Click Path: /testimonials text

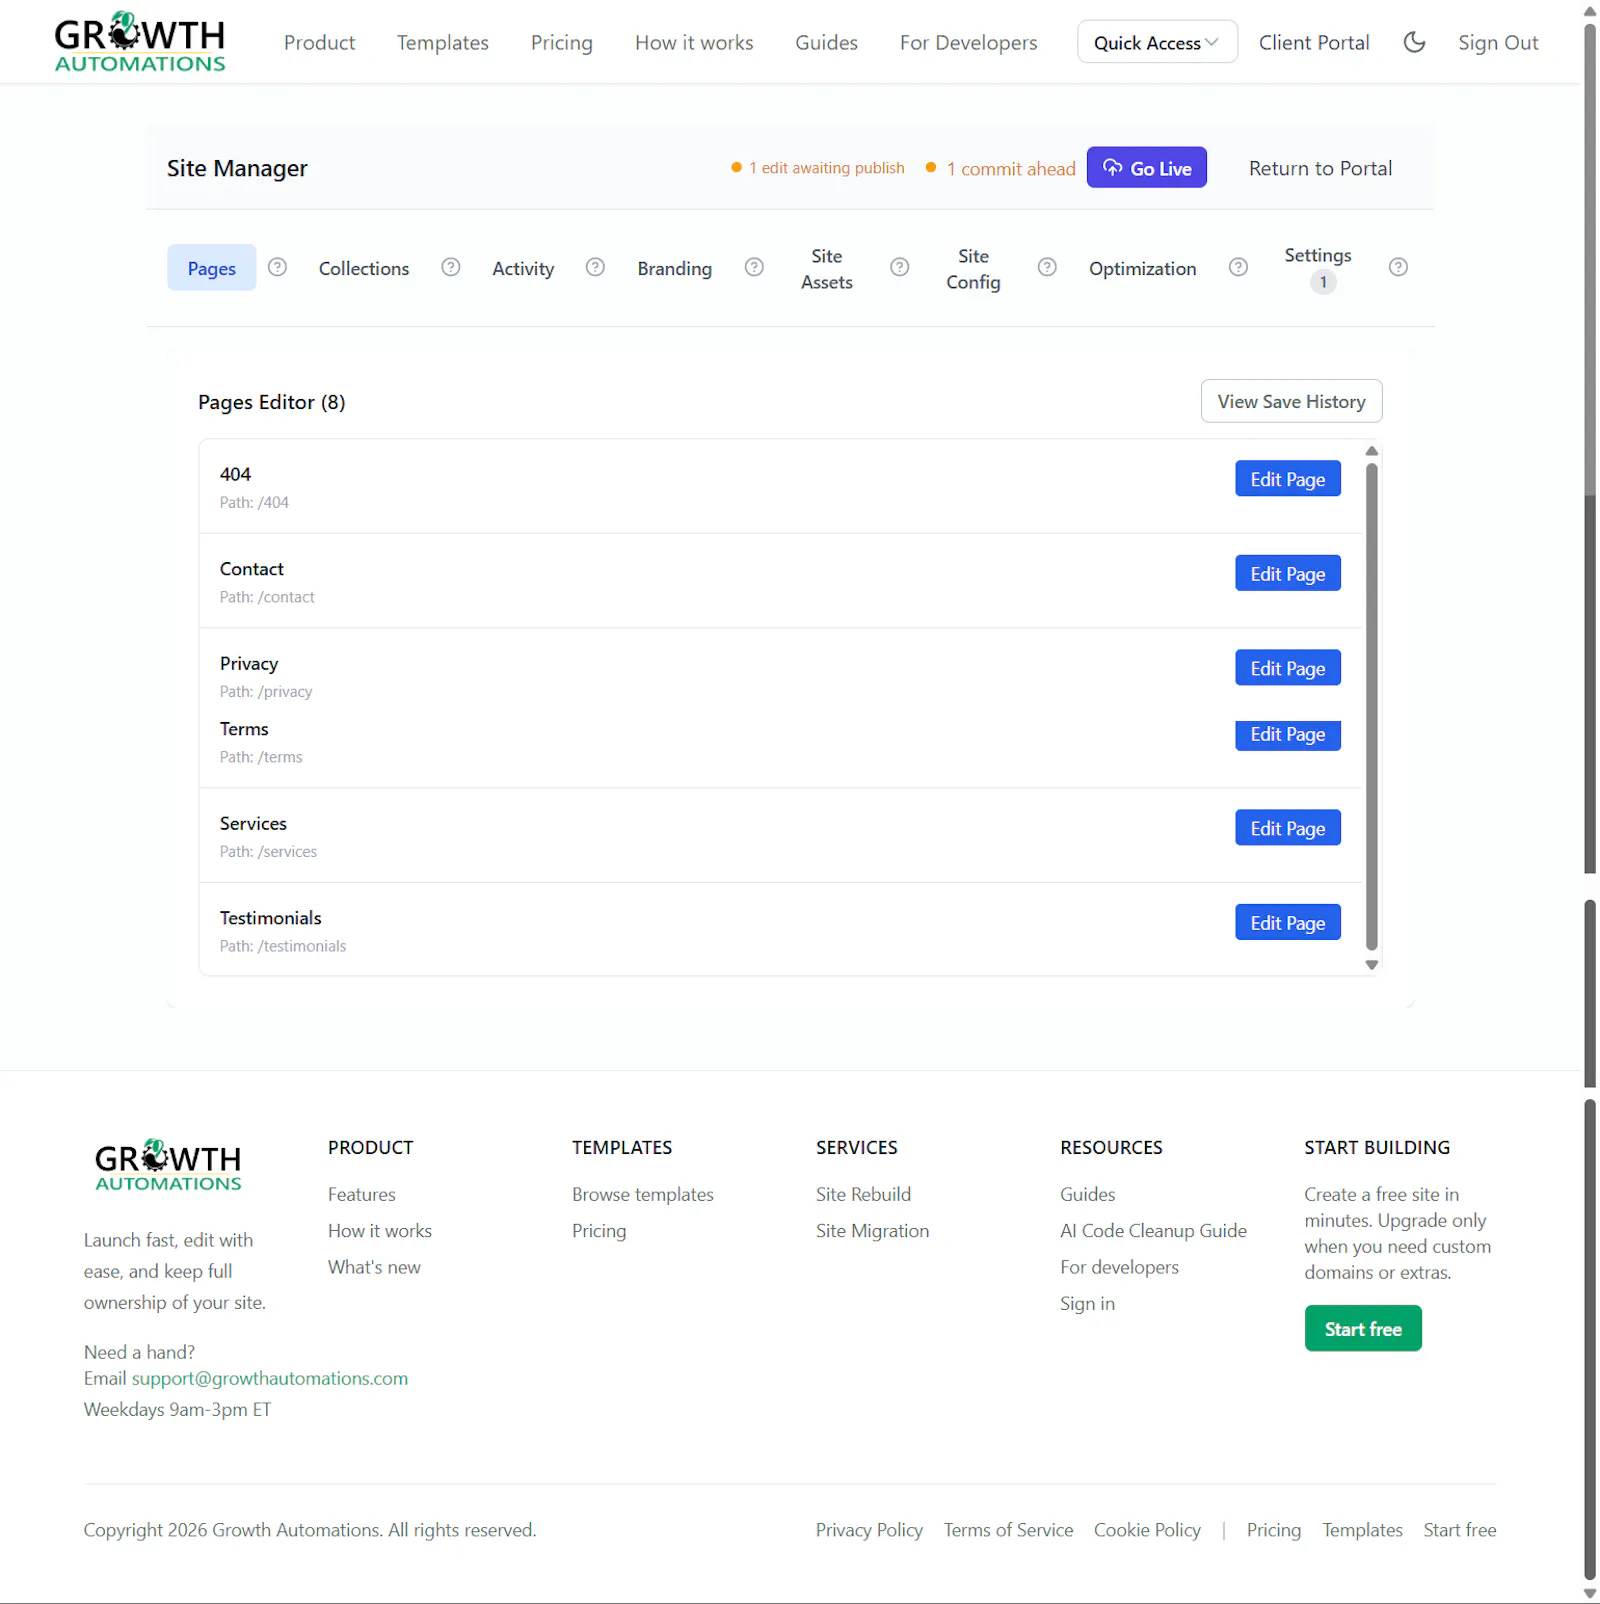pos(283,946)
